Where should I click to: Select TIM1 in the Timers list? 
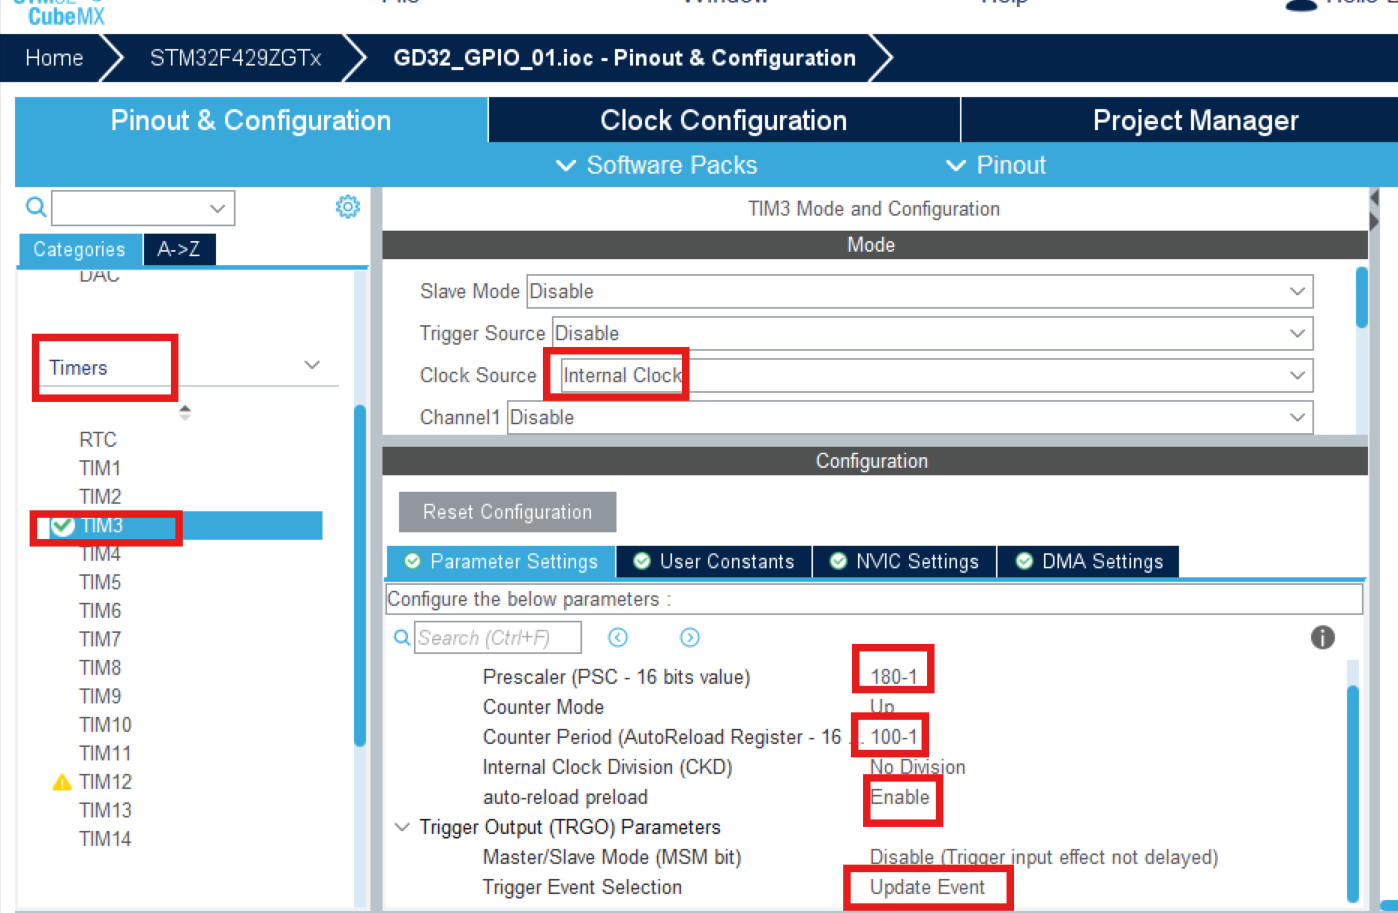[100, 468]
